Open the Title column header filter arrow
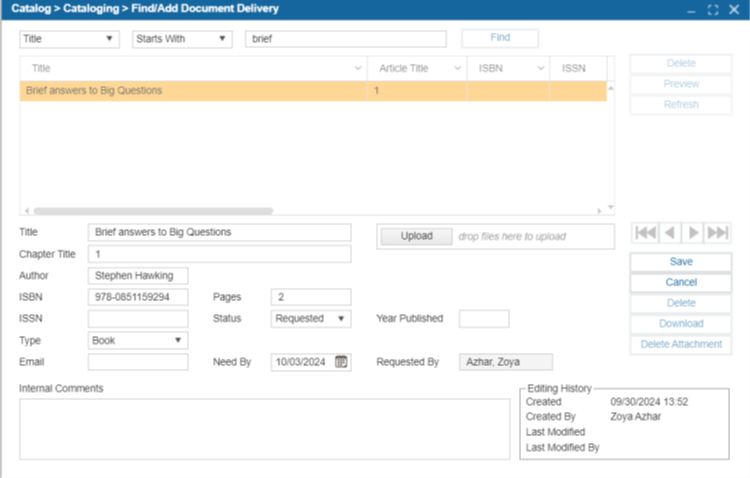This screenshot has width=750, height=478. pos(358,68)
